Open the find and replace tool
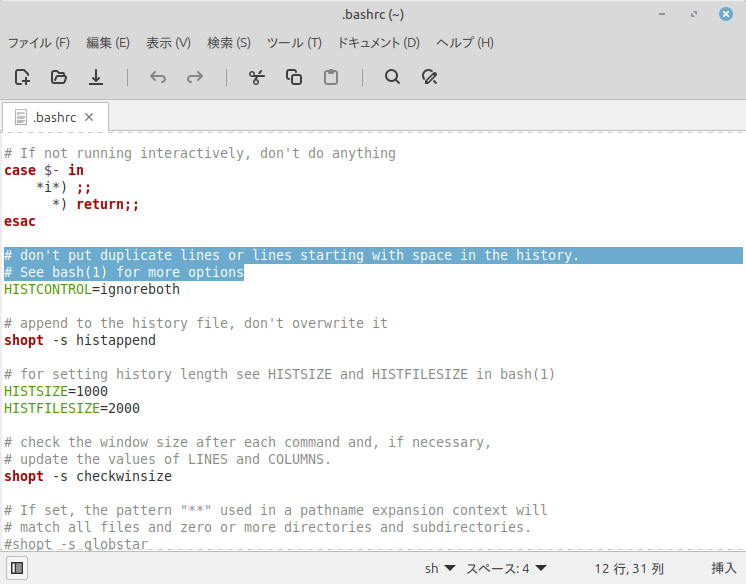The image size is (746, 584). (430, 77)
